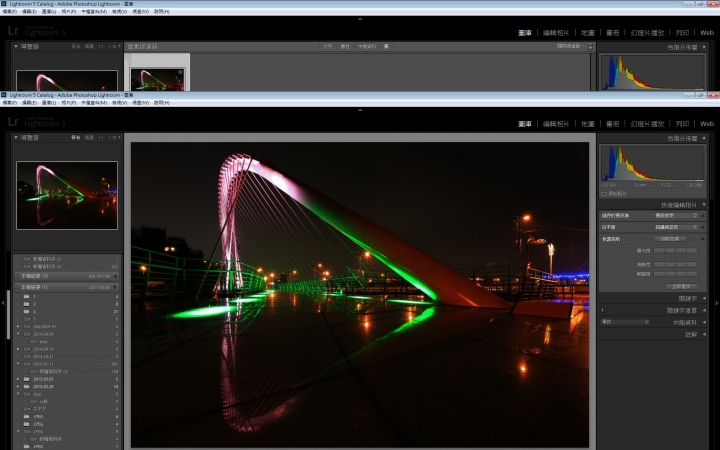Viewport: 720px width, 450px height.
Task: Click the f/22 readout below histogram
Action: [666, 185]
